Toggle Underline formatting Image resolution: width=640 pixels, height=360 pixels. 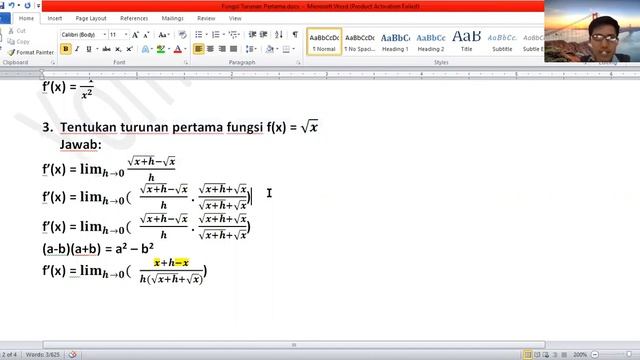[x=89, y=49]
